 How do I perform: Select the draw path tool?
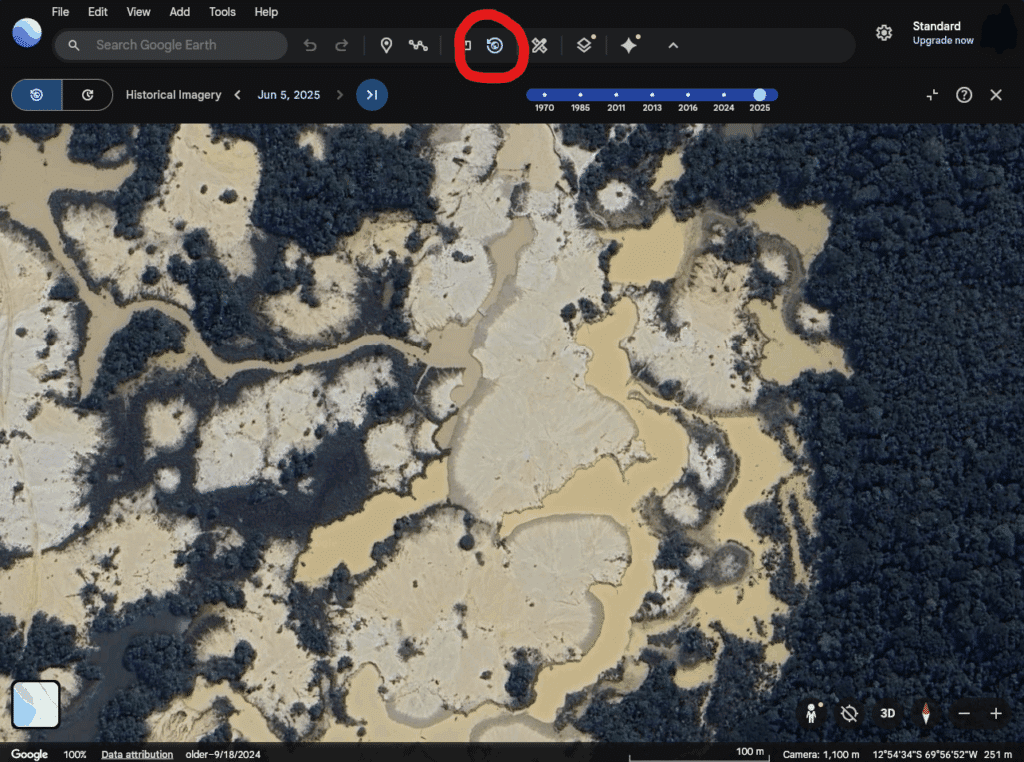[x=418, y=45]
